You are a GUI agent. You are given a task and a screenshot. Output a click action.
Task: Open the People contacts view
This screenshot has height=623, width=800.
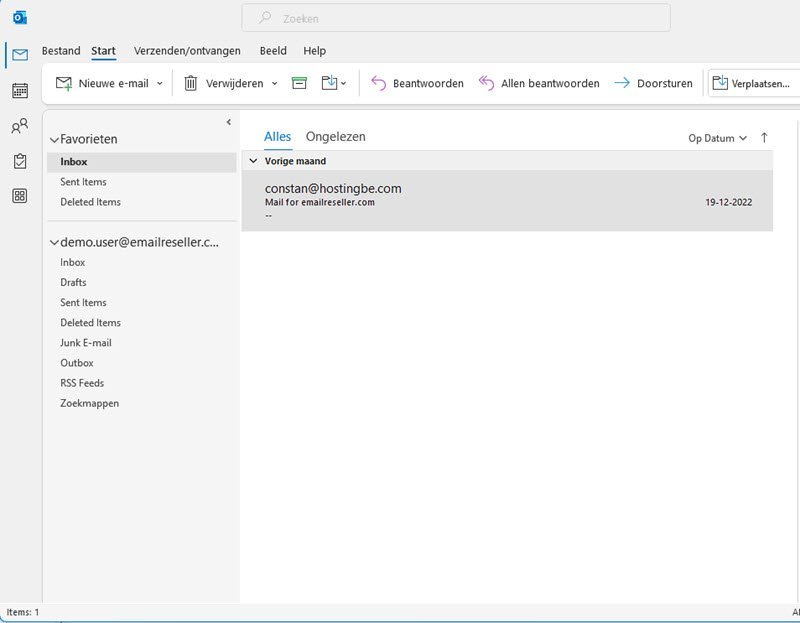point(20,126)
